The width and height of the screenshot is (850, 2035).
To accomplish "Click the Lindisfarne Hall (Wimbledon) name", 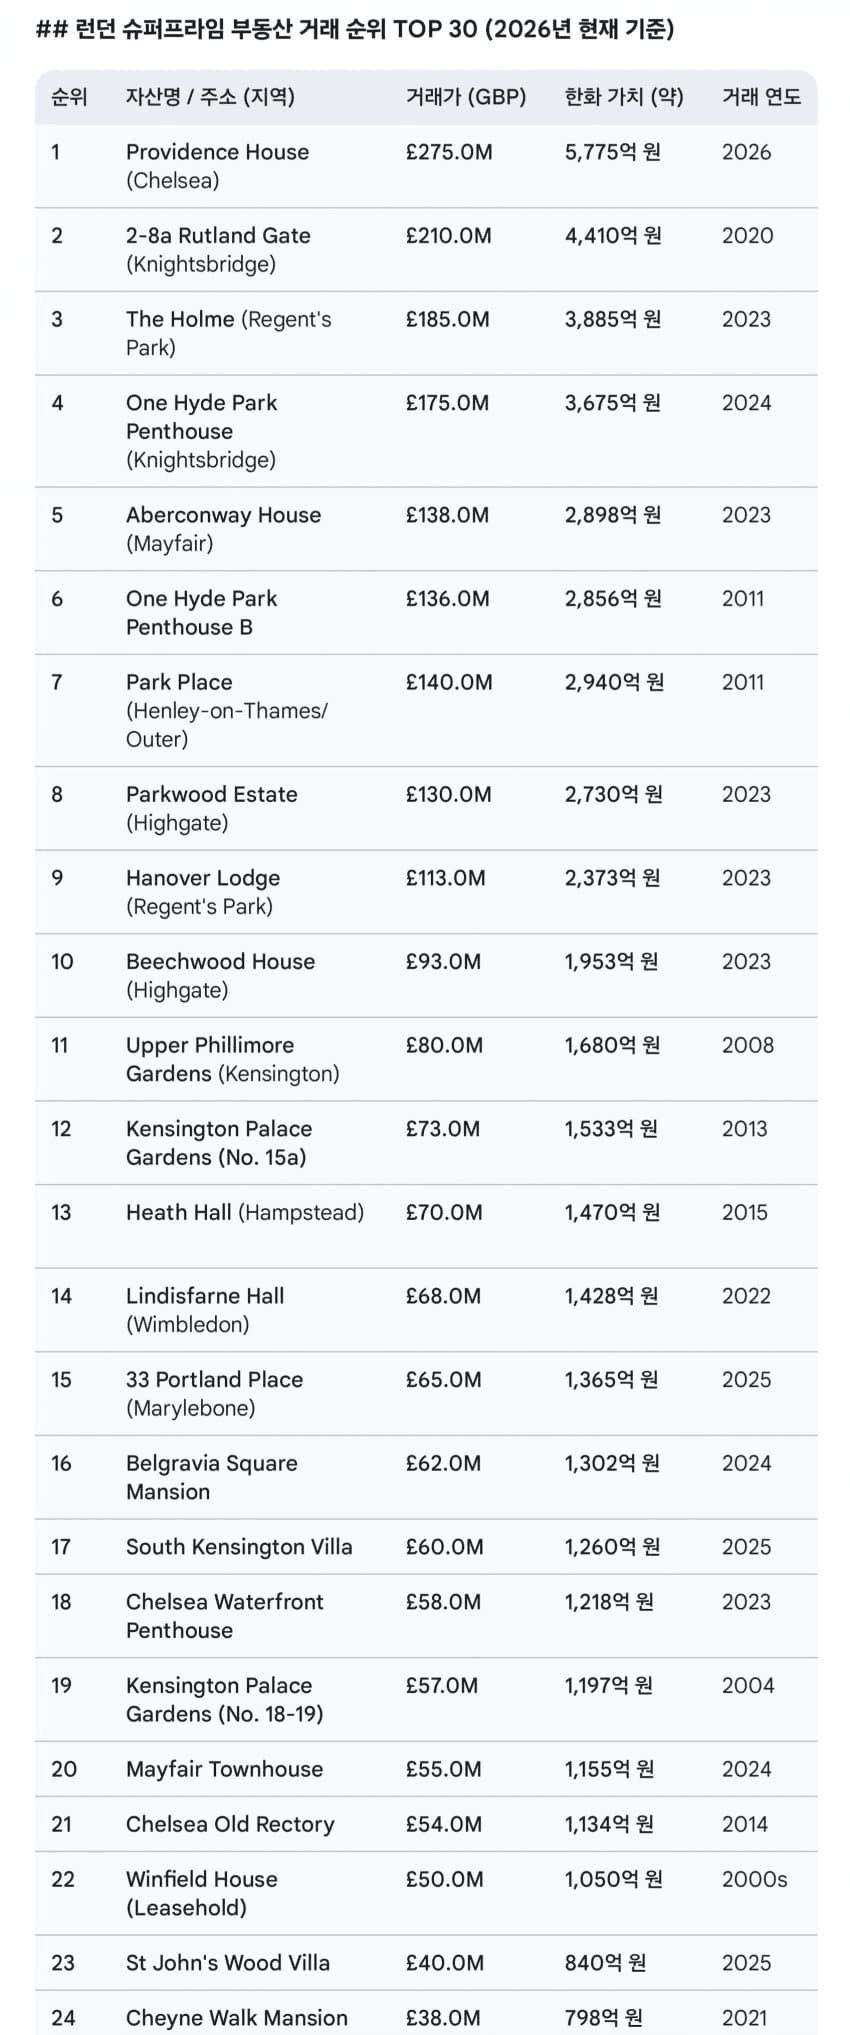I will pyautogui.click(x=205, y=1310).
